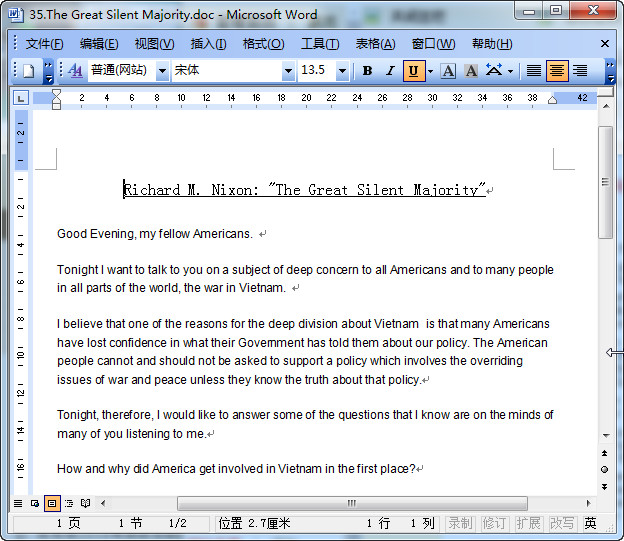Open the Styles and Formatting pane icon
This screenshot has height=541, width=624.
(x=75, y=71)
